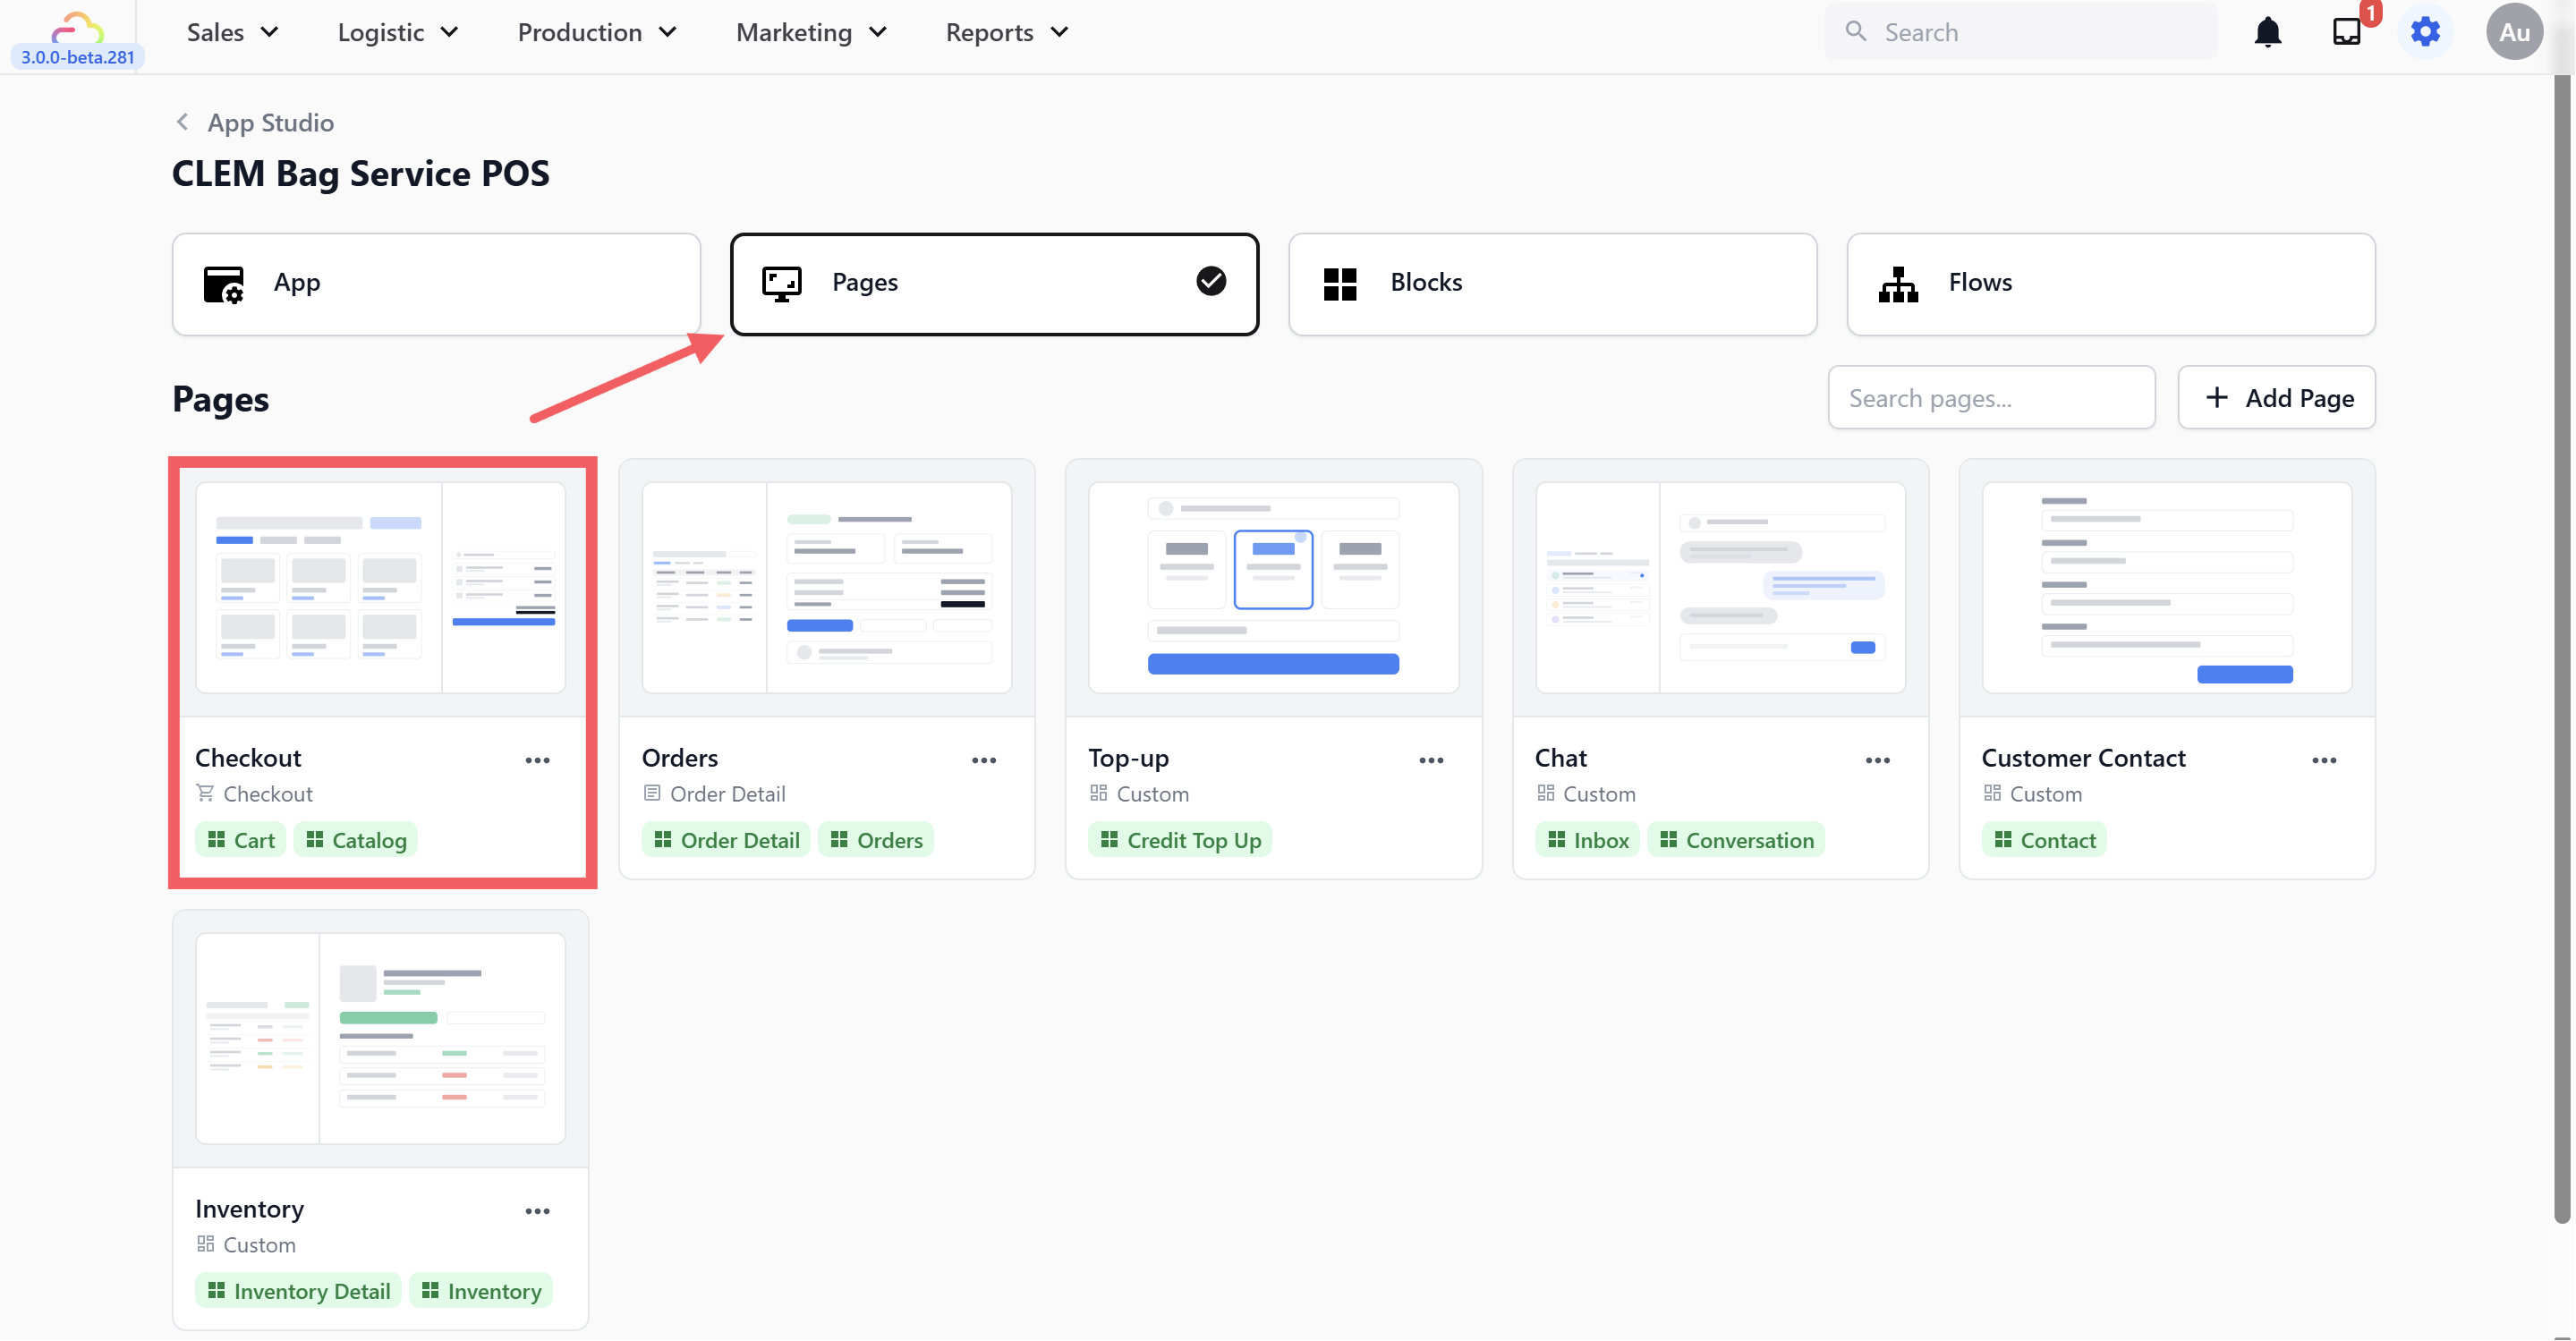2576x1341 pixels.
Task: Open the blue settings gear icon
Action: point(2425,32)
